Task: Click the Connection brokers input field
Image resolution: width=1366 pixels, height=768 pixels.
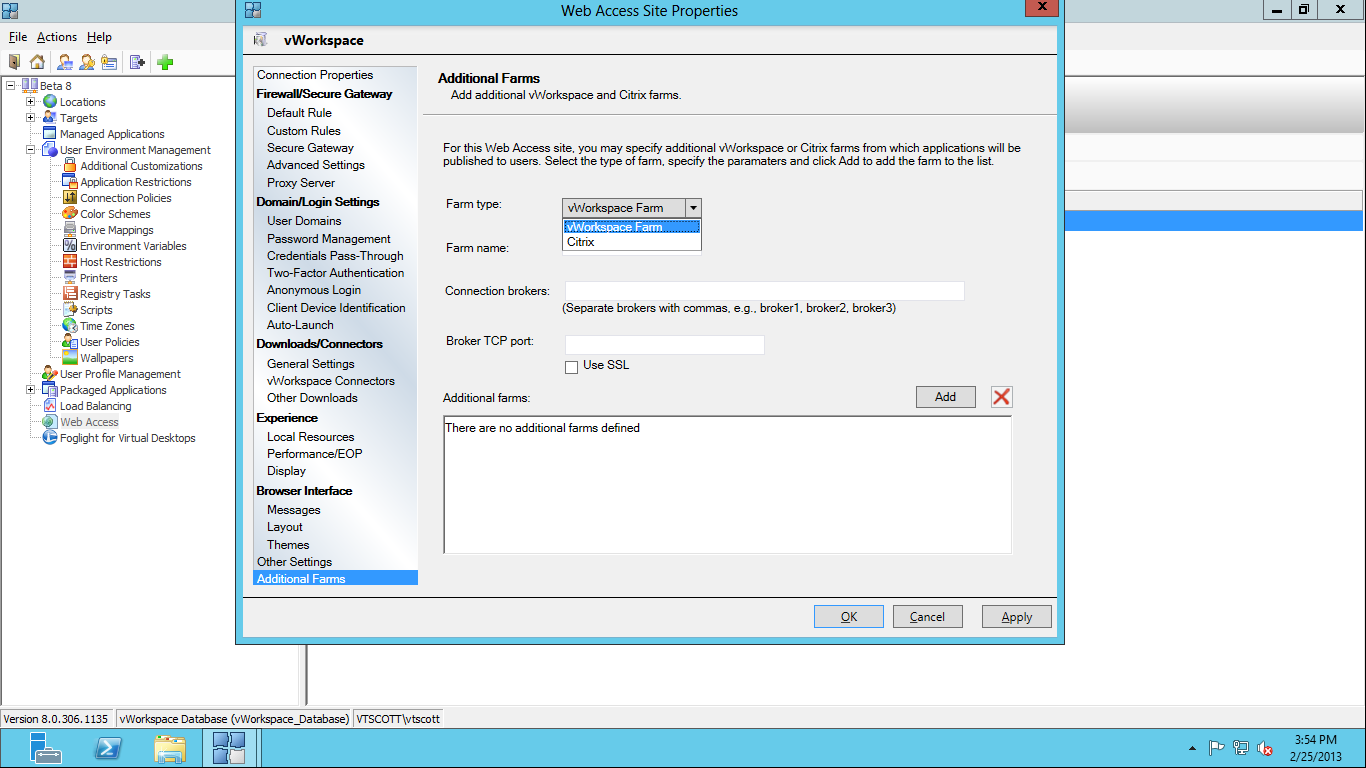Action: pyautogui.click(x=765, y=291)
